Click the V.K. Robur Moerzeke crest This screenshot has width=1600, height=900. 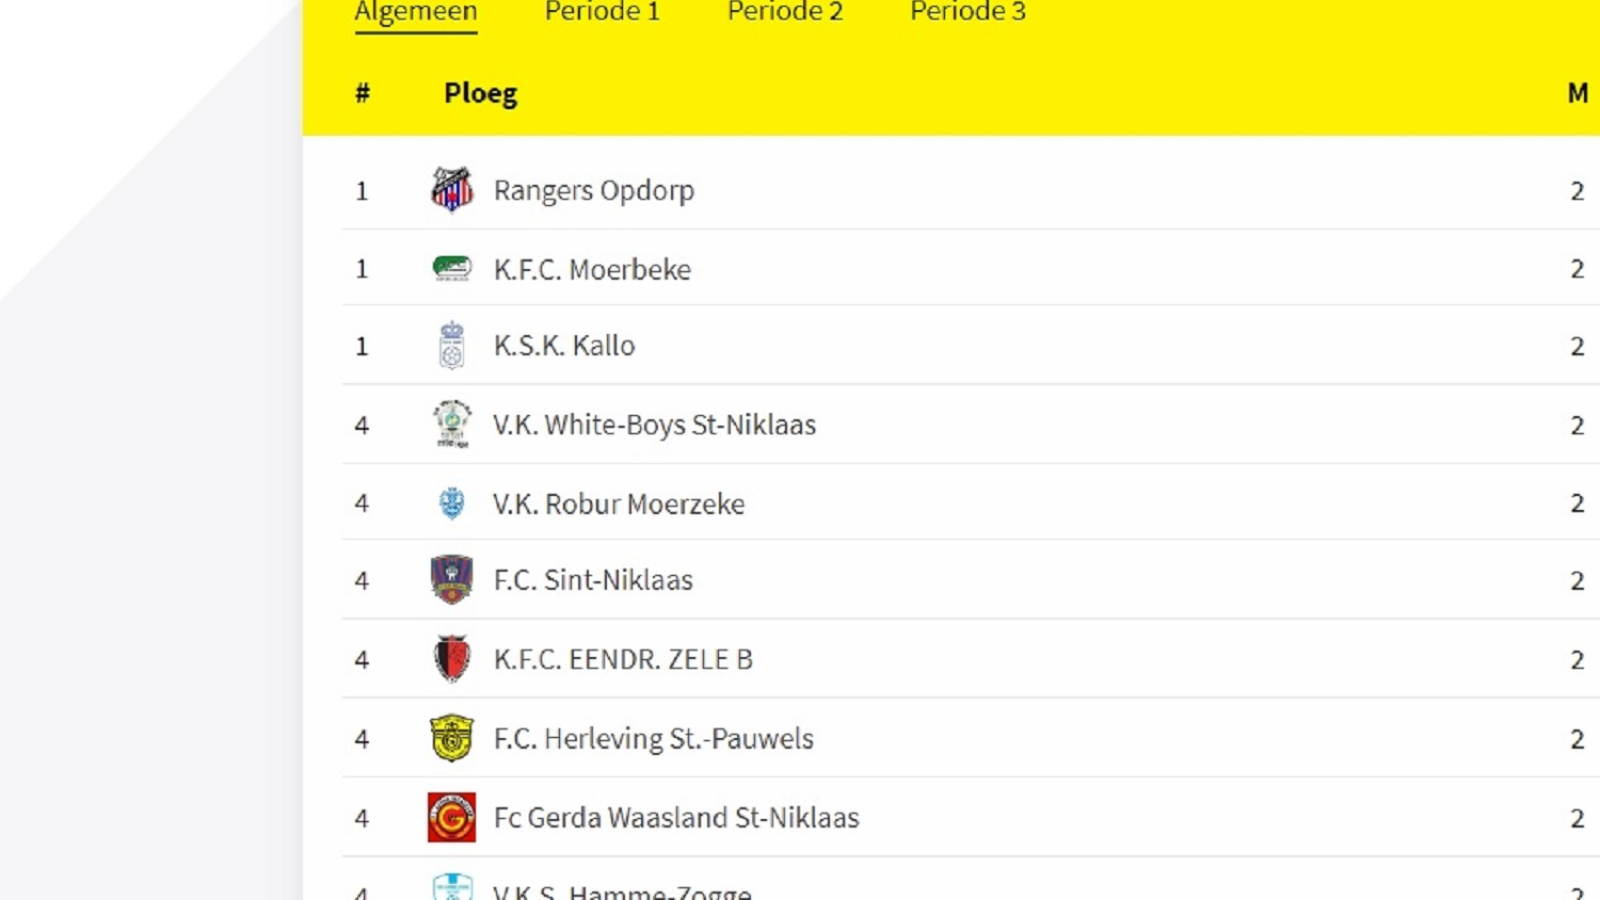(452, 503)
